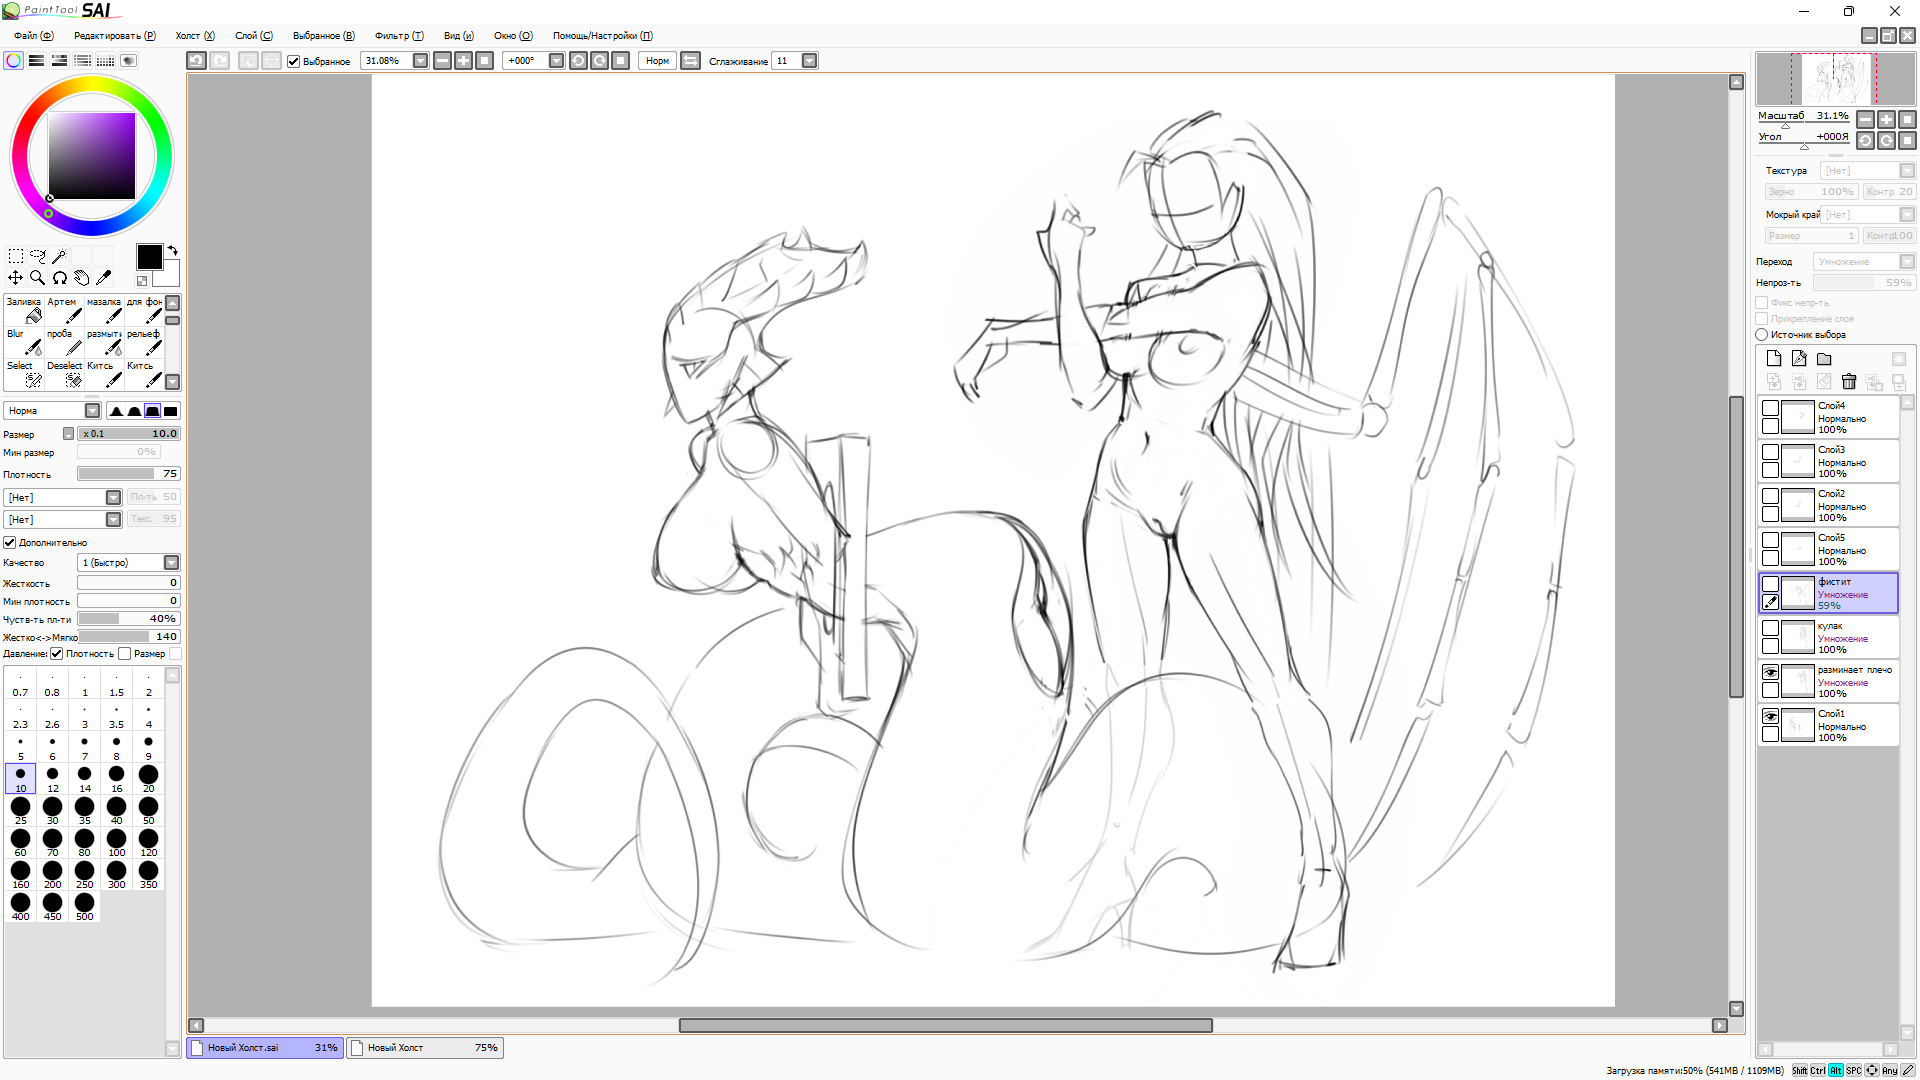1920x1080 pixels.
Task: Open the Редактировать menu
Action: [x=115, y=36]
